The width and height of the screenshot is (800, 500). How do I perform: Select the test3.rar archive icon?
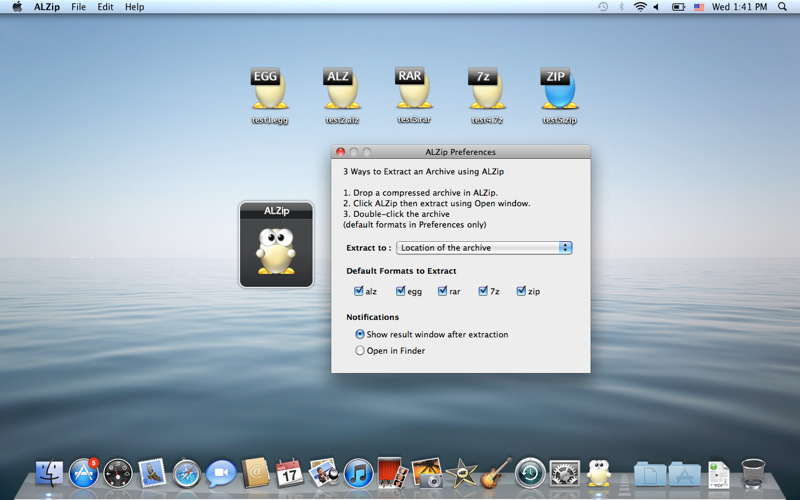[x=413, y=90]
